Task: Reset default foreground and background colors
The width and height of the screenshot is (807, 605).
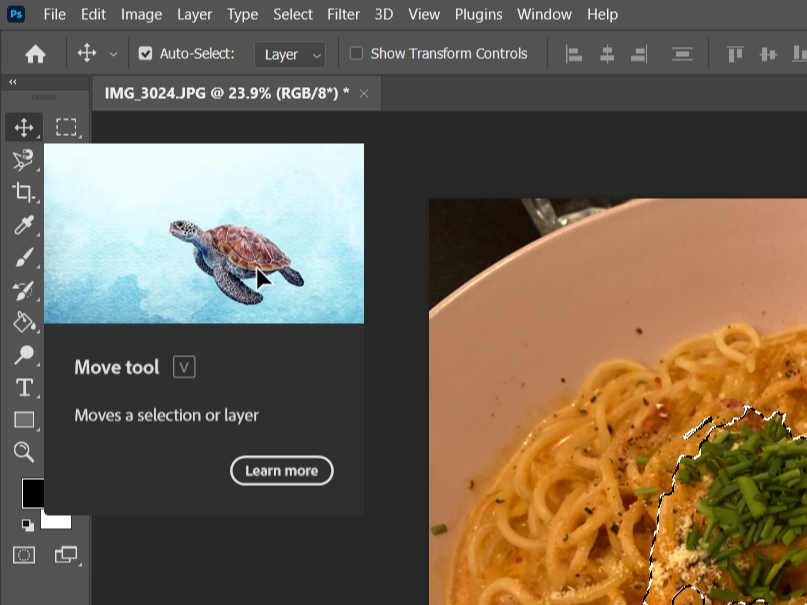Action: click(x=28, y=525)
